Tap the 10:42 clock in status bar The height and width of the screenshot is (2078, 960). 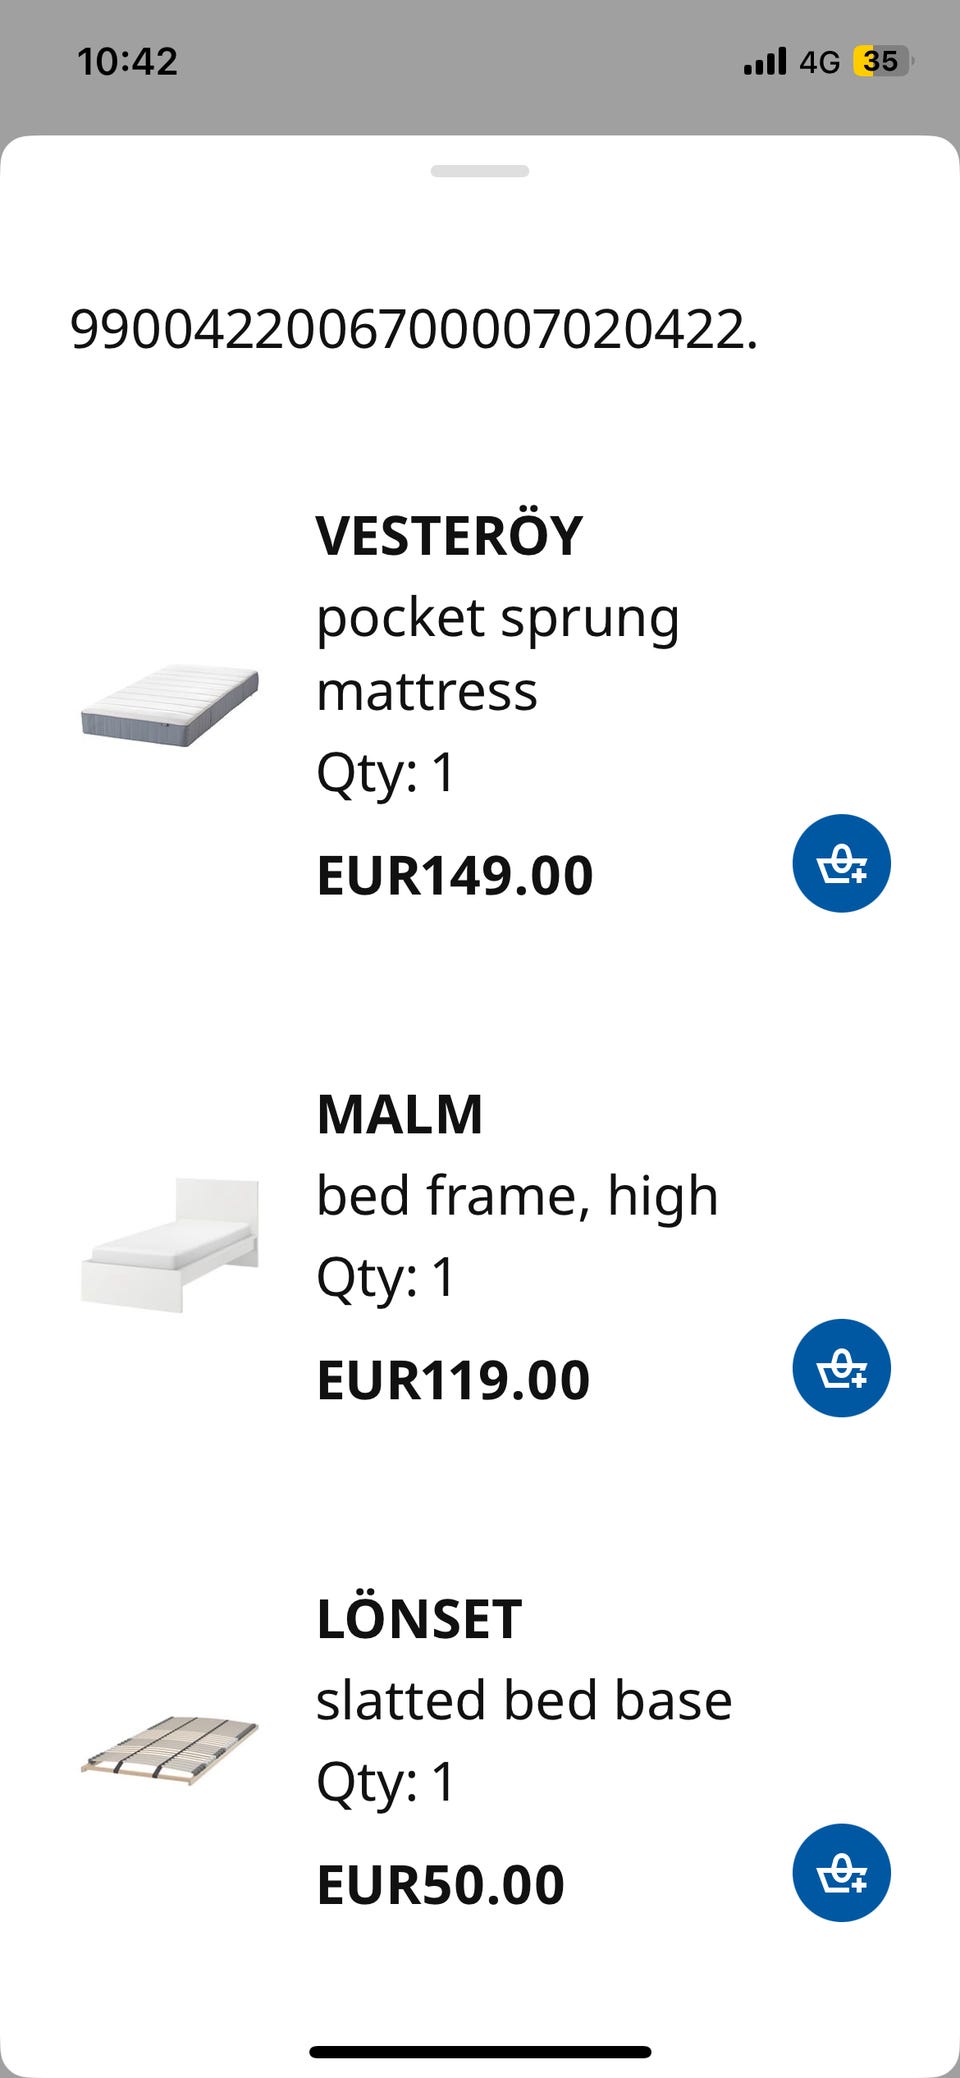coord(127,62)
